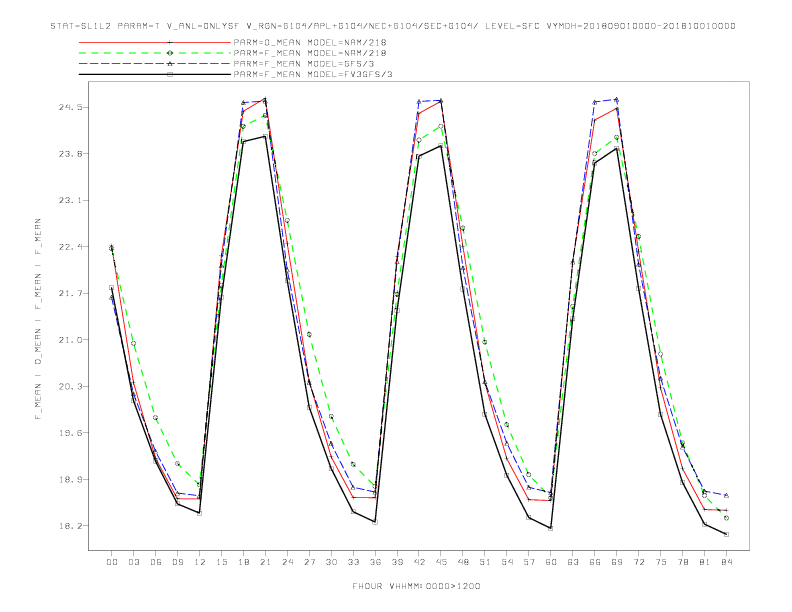
Task: Click x-axis tick label 69
Action: [x=617, y=562]
